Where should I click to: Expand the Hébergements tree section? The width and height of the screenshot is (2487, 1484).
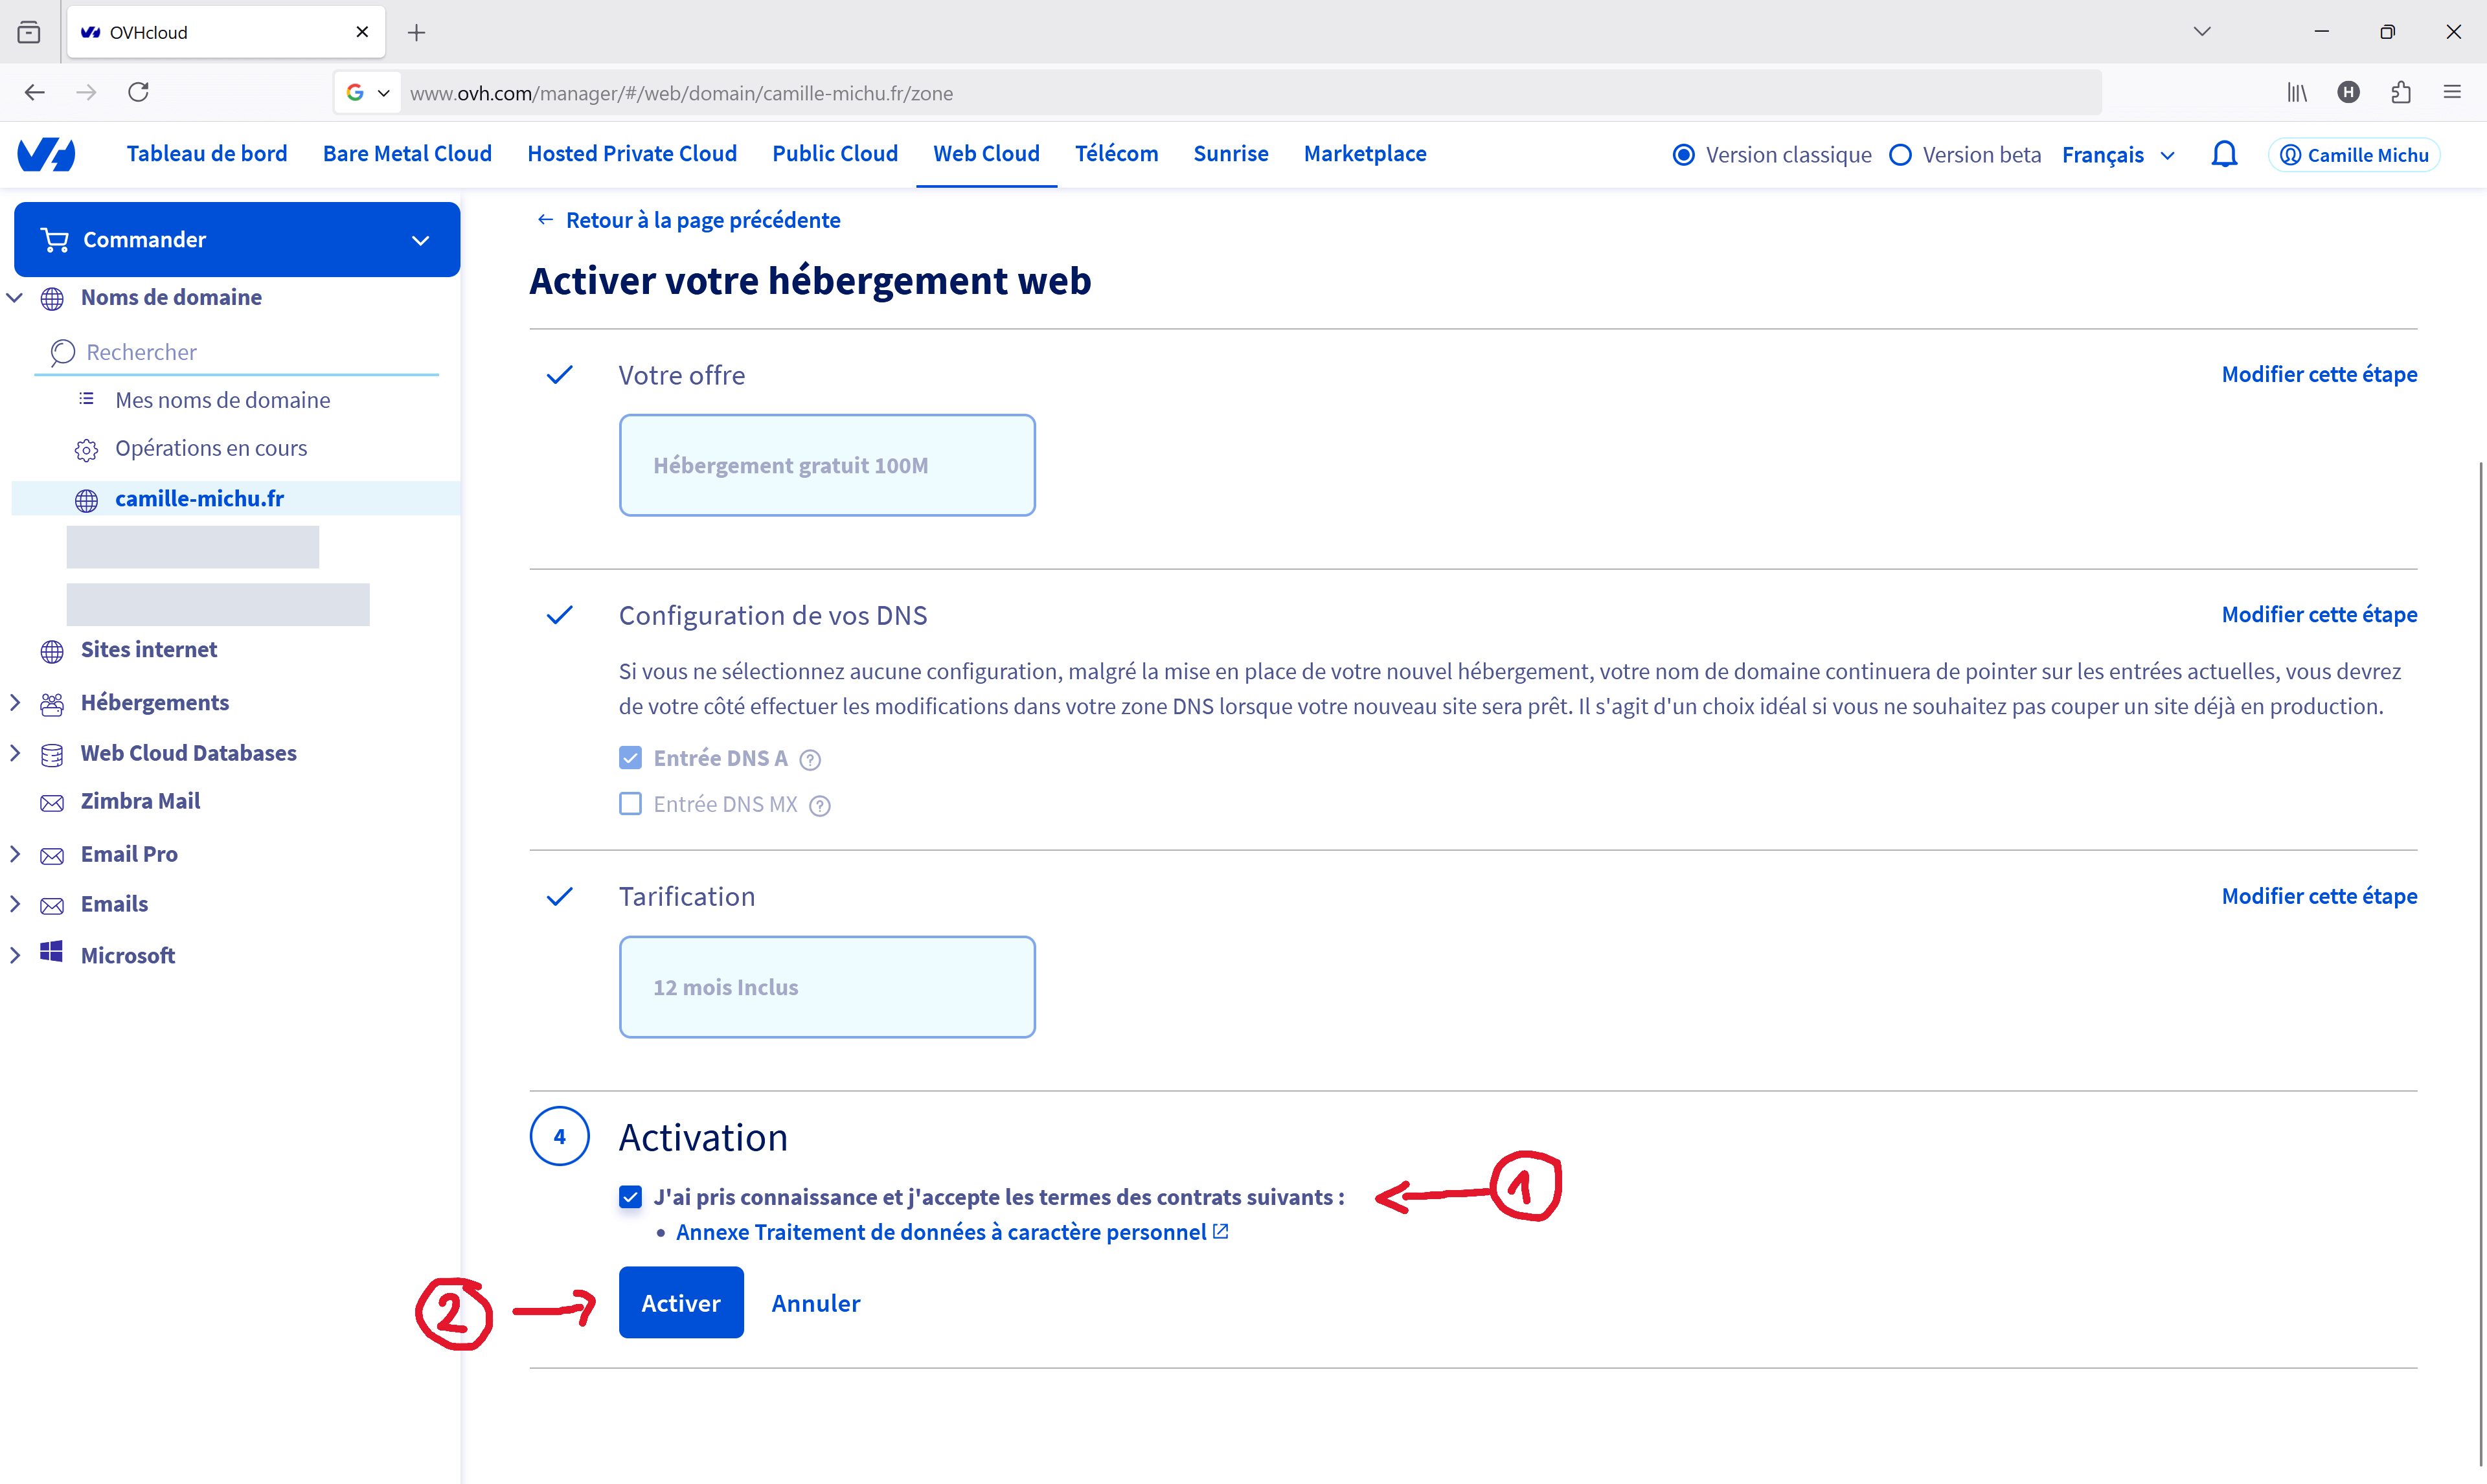click(x=15, y=703)
